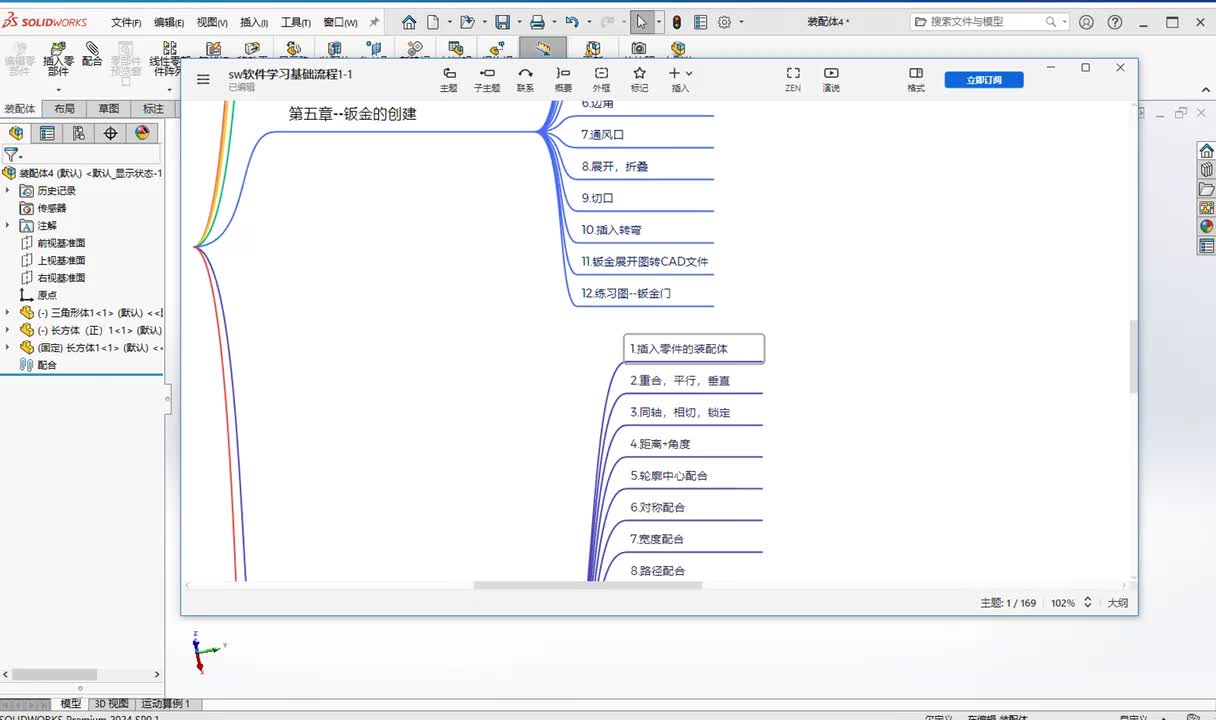The image size is (1216, 720).
Task: Switch to 3D 视图 tab
Action: (111, 704)
